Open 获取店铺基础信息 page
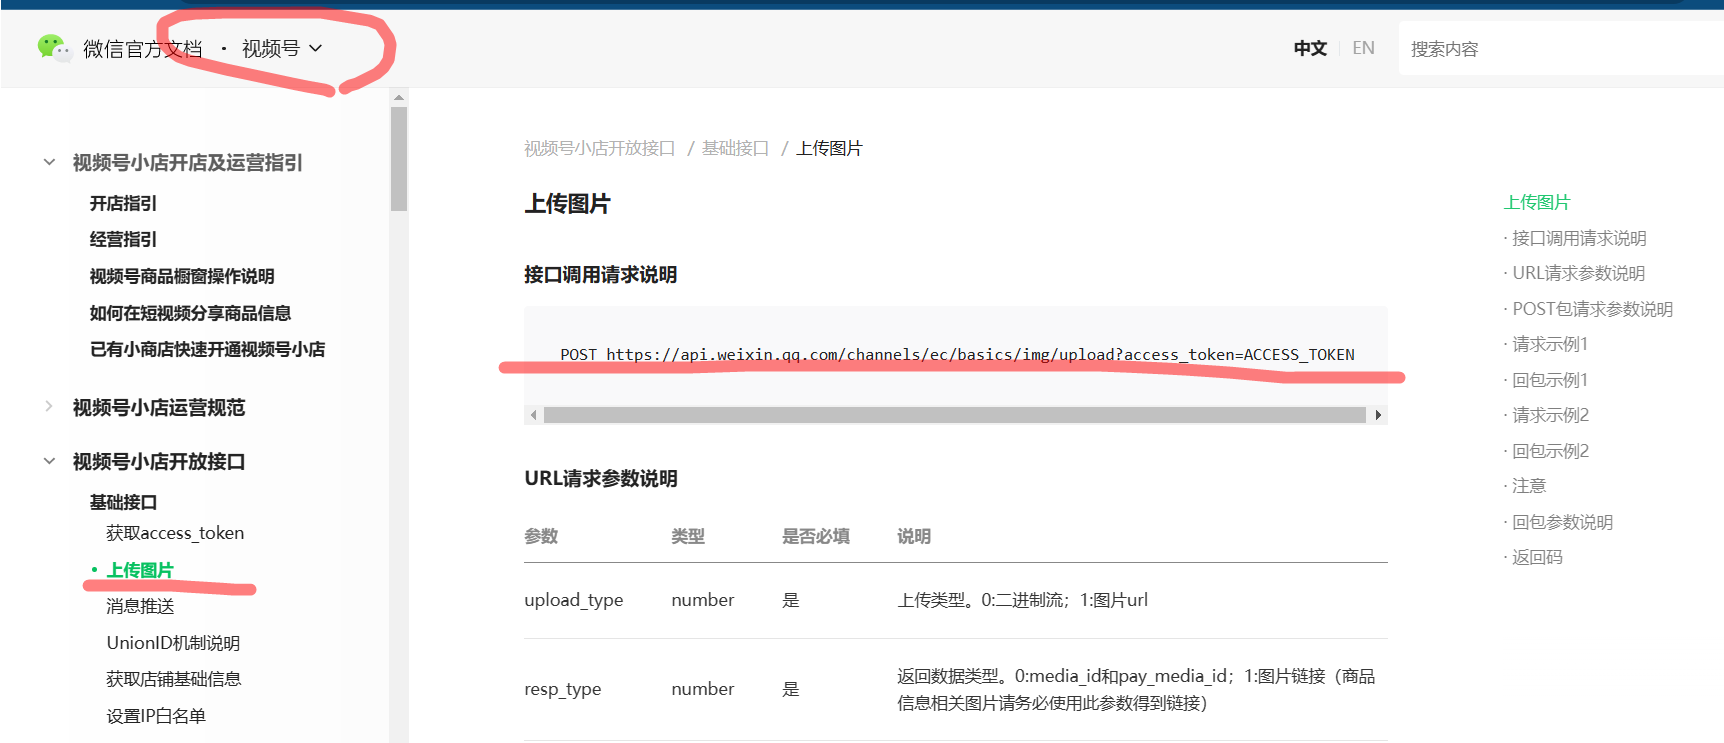This screenshot has width=1724, height=743. pos(174,679)
